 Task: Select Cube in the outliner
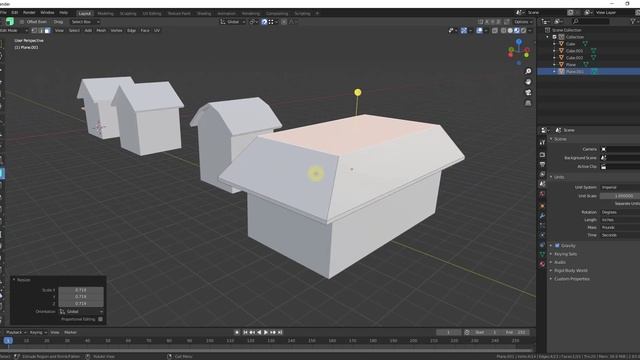pos(570,44)
